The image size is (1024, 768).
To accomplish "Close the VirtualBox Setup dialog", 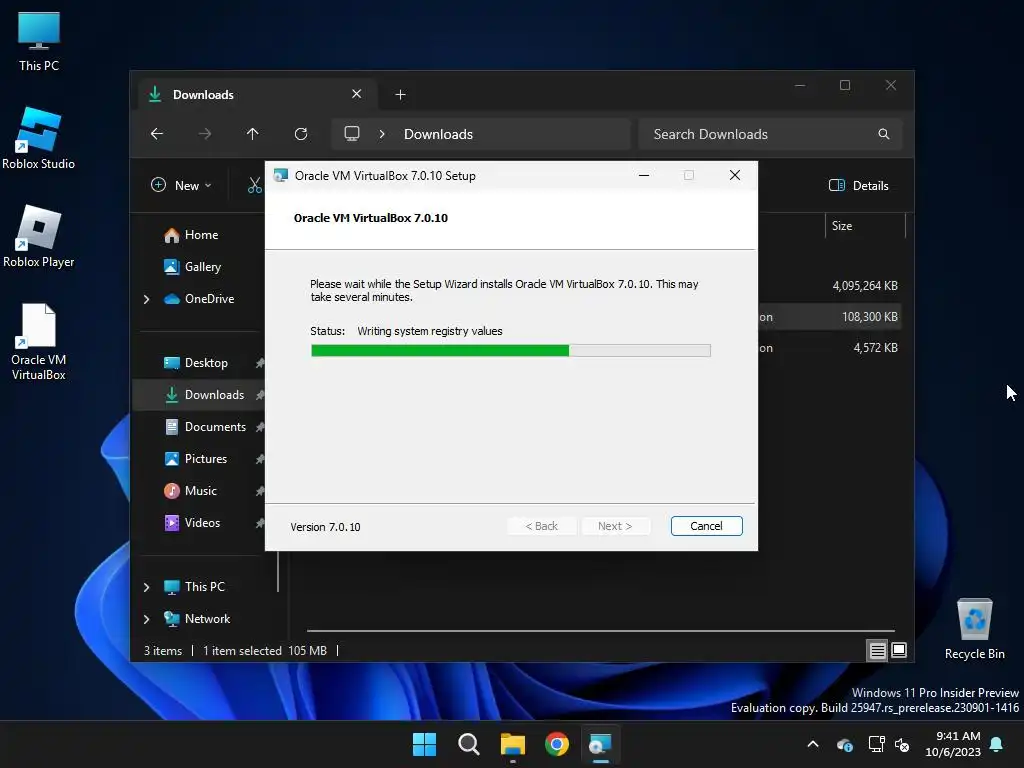I will 735,175.
